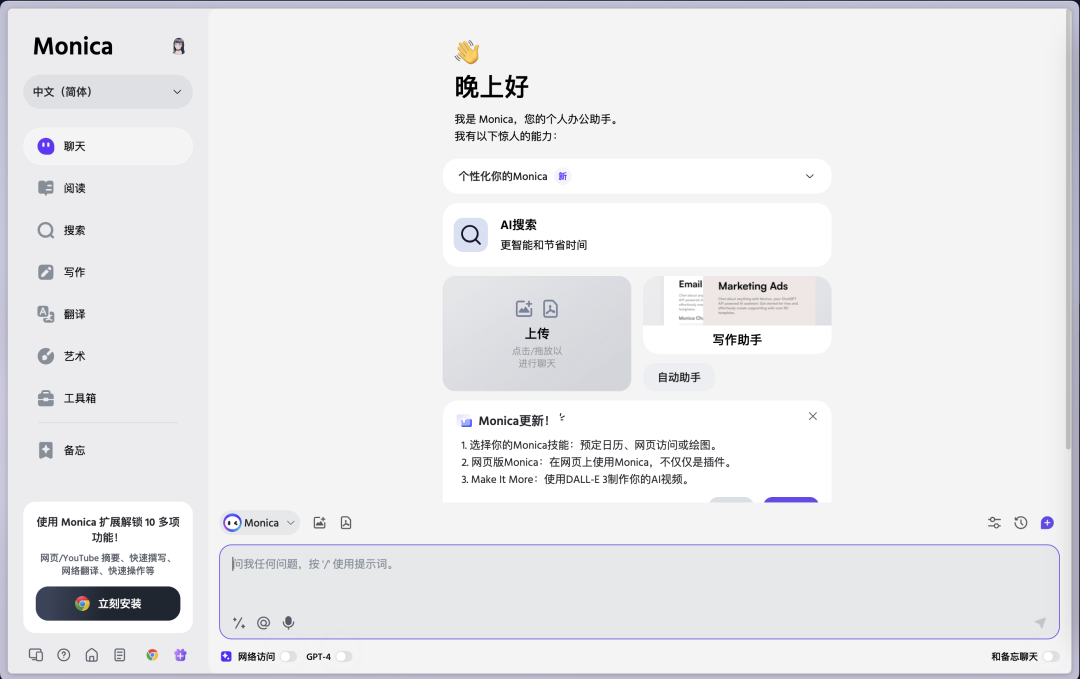Screen dimensions: 1080x679
Task: Click the vertical scrollbar on the right
Action: [1068, 231]
